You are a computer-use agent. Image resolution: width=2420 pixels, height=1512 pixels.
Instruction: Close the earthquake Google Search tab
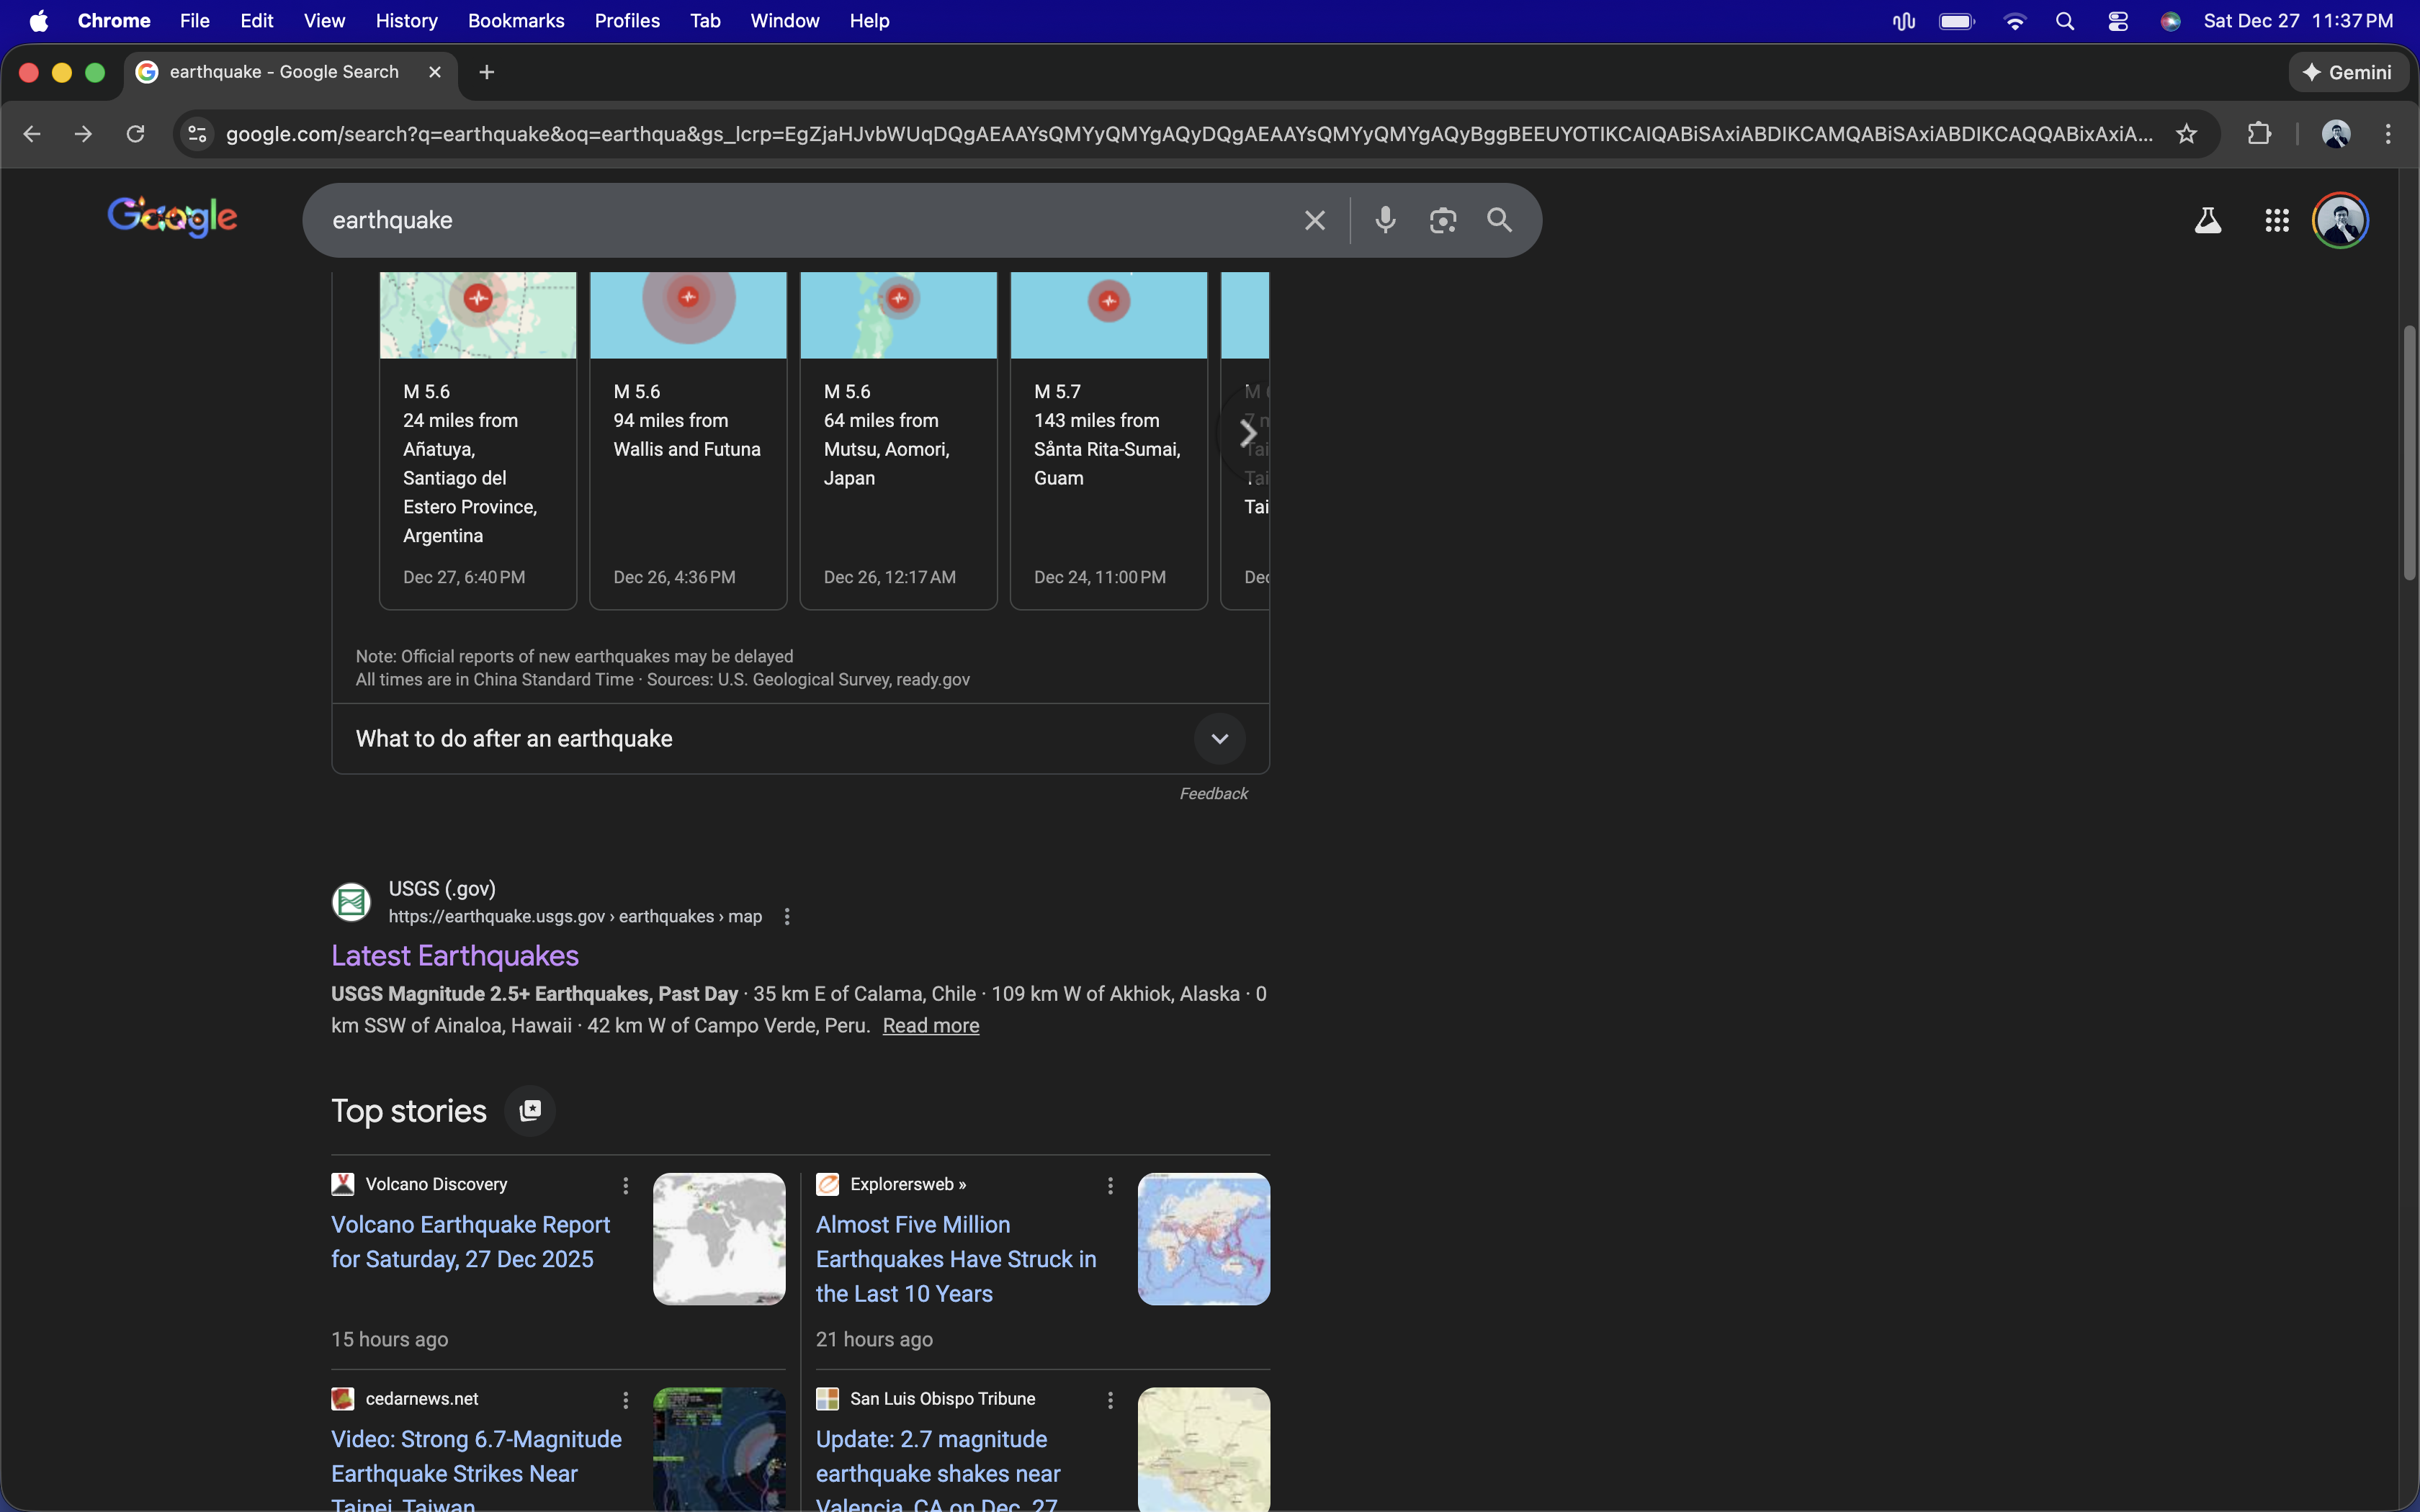[x=435, y=72]
